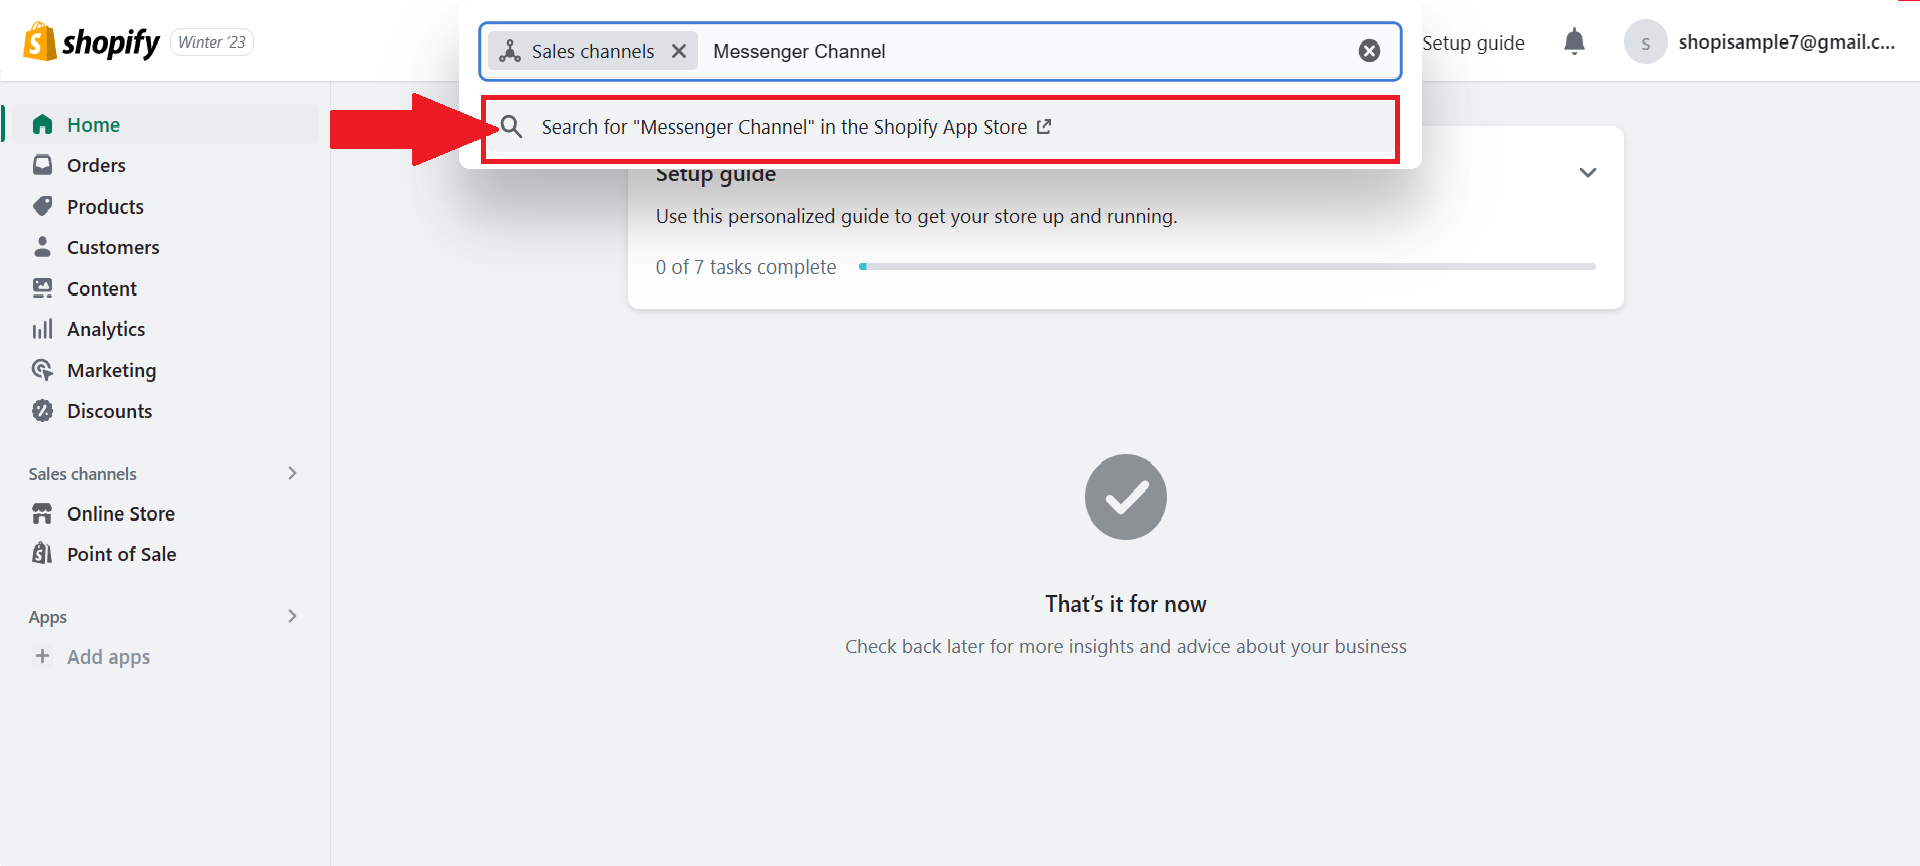Open Setup guide in top bar
Screen dimensions: 1920x866
coord(1473,43)
